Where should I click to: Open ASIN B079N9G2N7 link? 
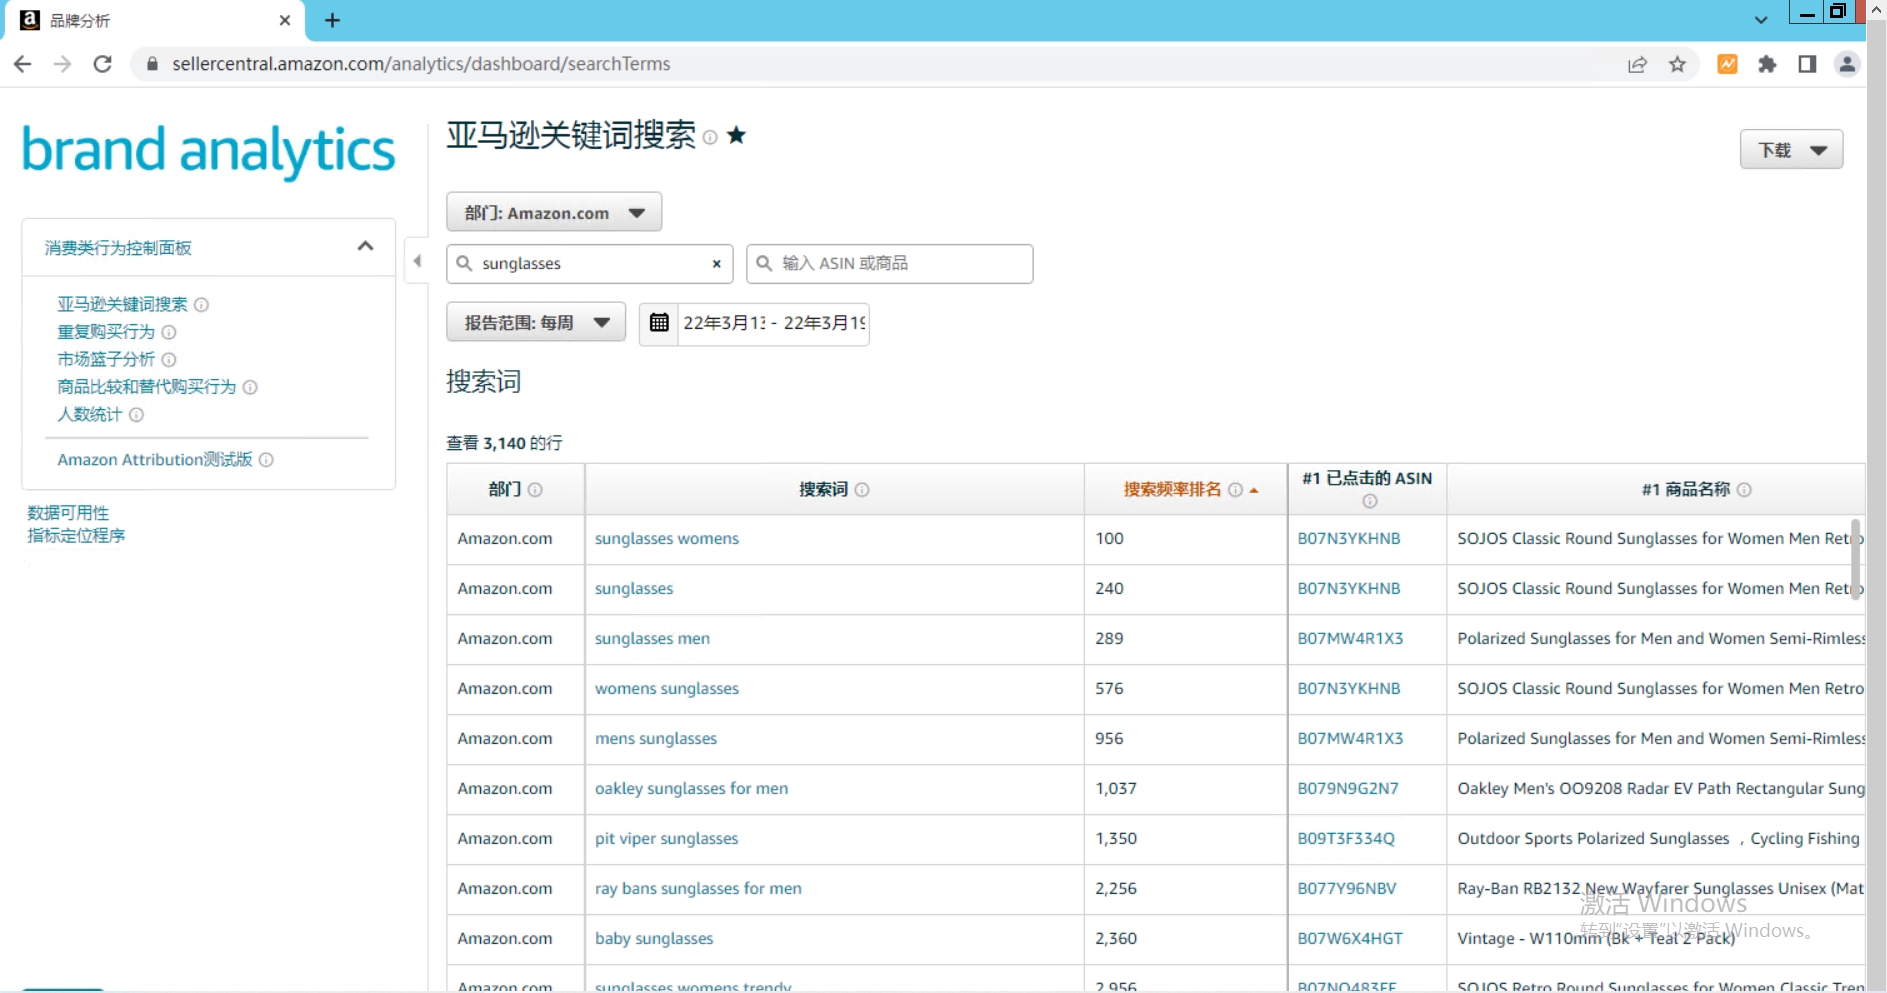click(x=1347, y=789)
